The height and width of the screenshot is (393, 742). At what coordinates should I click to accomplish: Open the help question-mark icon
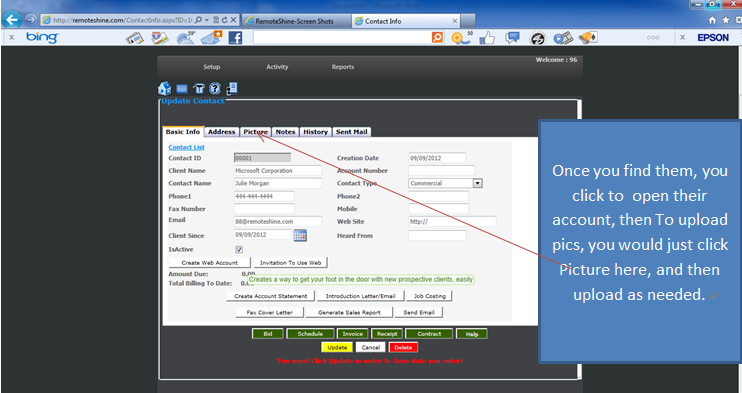[x=215, y=88]
